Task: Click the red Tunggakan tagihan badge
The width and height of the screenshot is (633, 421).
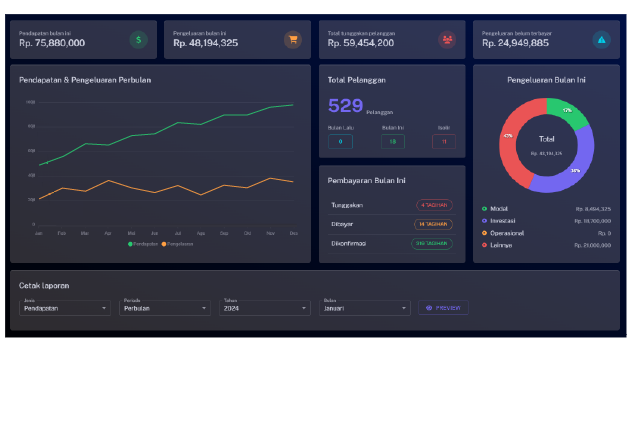Action: pos(434,205)
